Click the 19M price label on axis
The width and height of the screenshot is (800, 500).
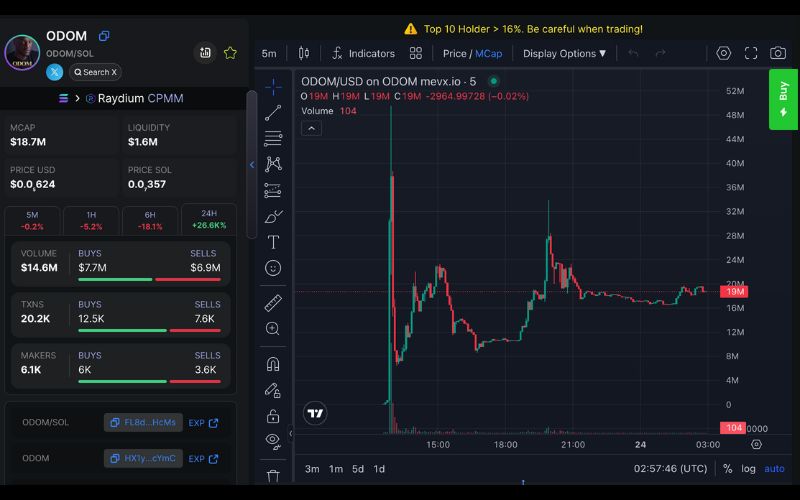[734, 292]
